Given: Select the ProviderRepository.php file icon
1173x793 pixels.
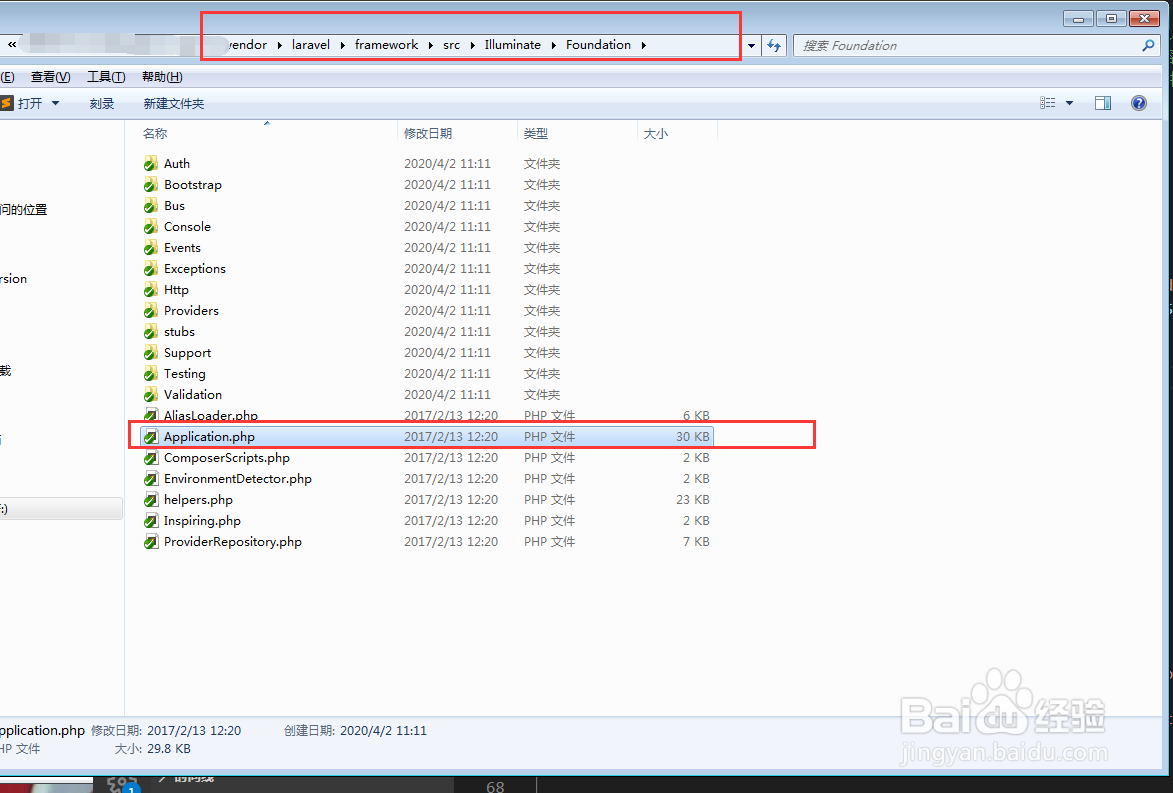Looking at the screenshot, I should [150, 541].
